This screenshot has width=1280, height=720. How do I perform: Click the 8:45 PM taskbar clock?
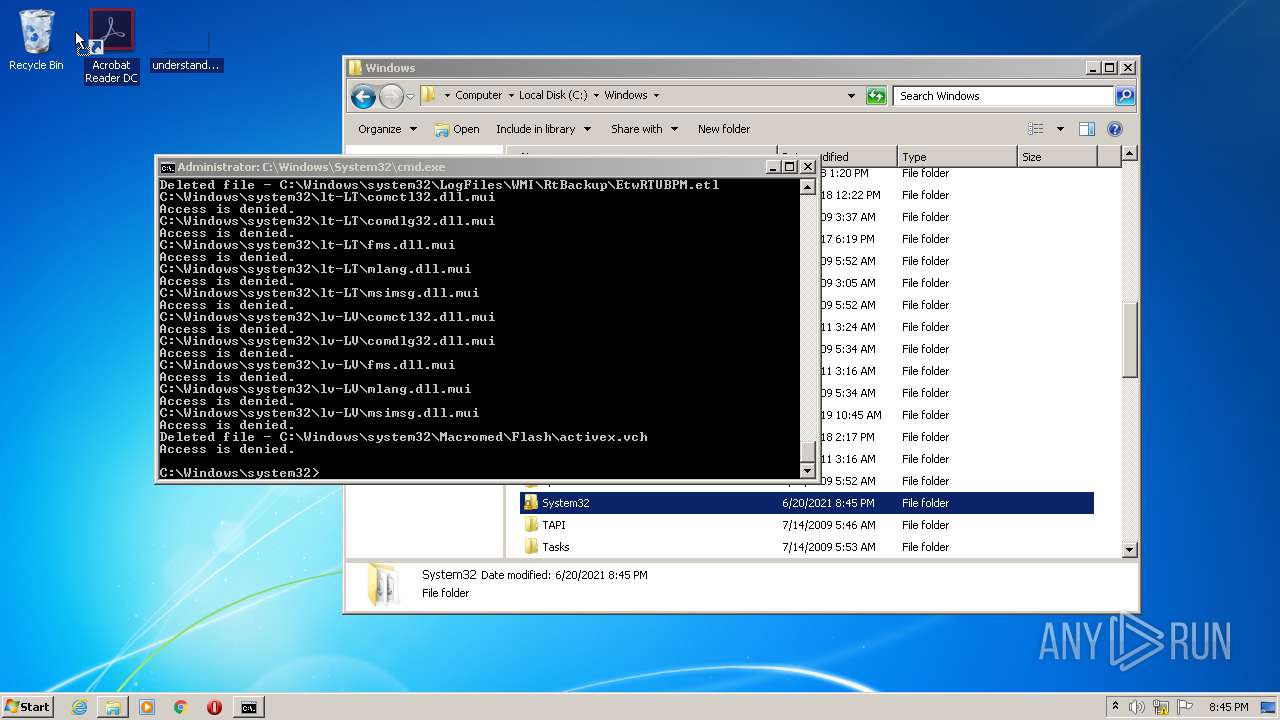pyautogui.click(x=1228, y=707)
